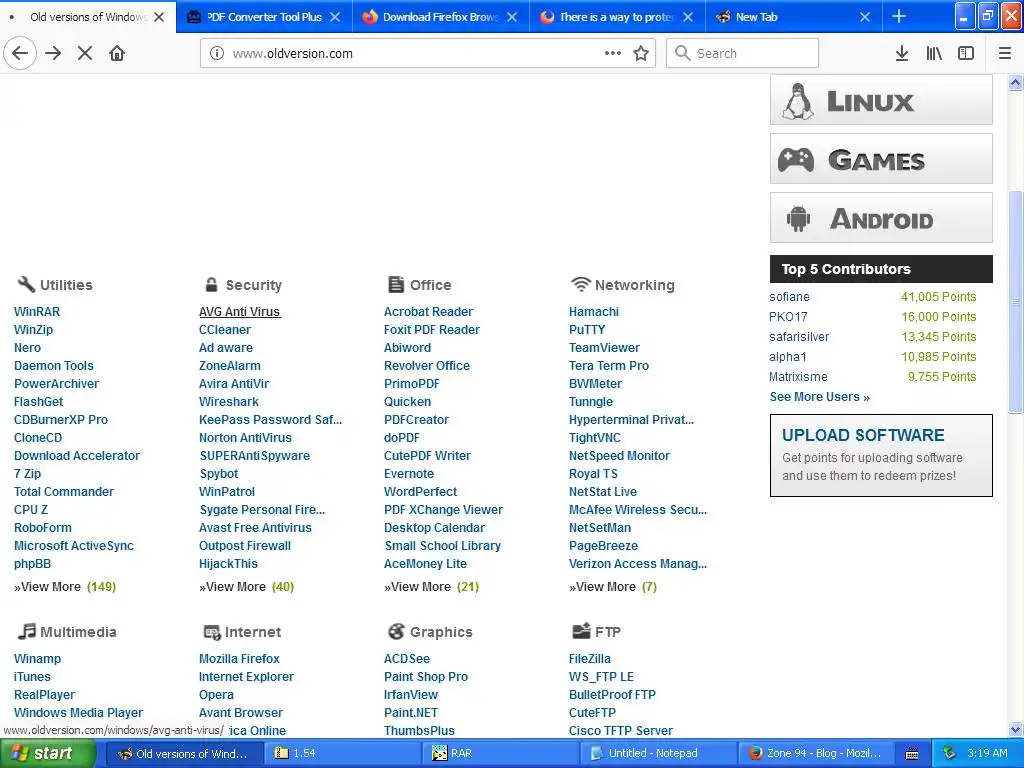Image resolution: width=1024 pixels, height=768 pixels.
Task: Click the Security padlock icon
Action: tap(211, 284)
